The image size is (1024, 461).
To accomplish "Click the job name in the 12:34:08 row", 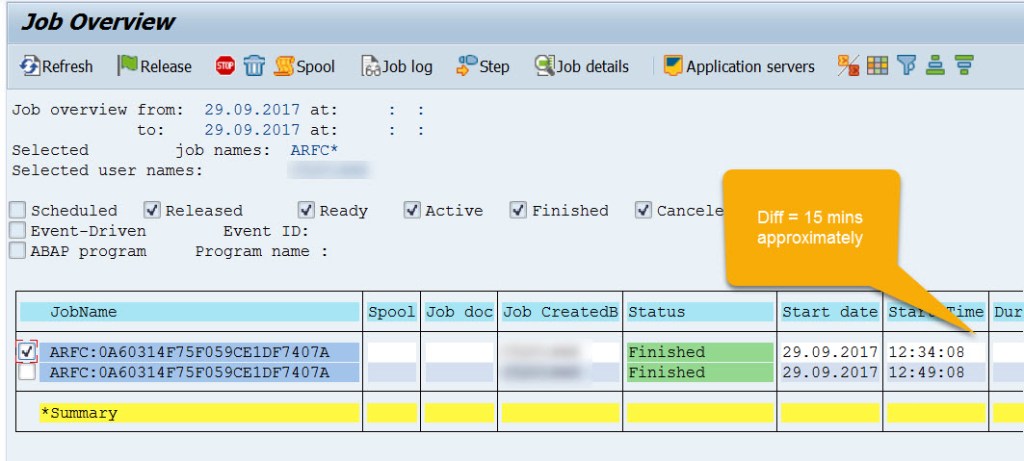I will coord(199,353).
